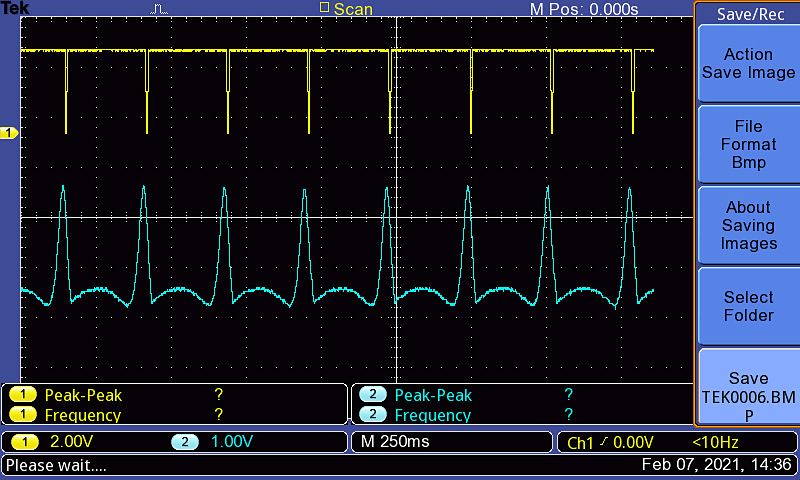Select channel 2 Peak-Peak measurement badge

372,395
